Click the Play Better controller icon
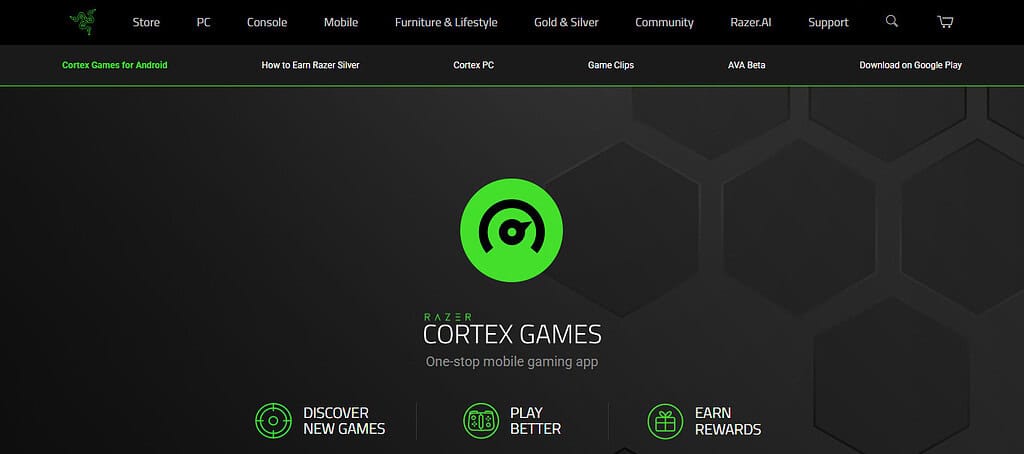Image resolution: width=1024 pixels, height=454 pixels. pos(481,421)
